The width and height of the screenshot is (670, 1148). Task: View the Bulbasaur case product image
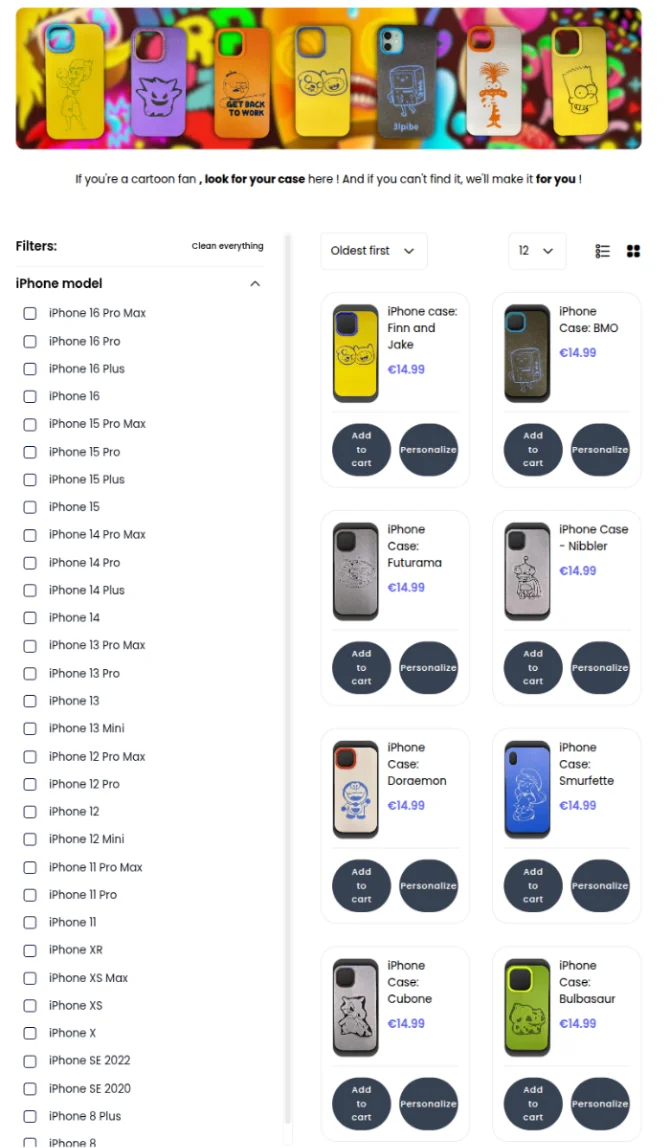[x=527, y=1007]
